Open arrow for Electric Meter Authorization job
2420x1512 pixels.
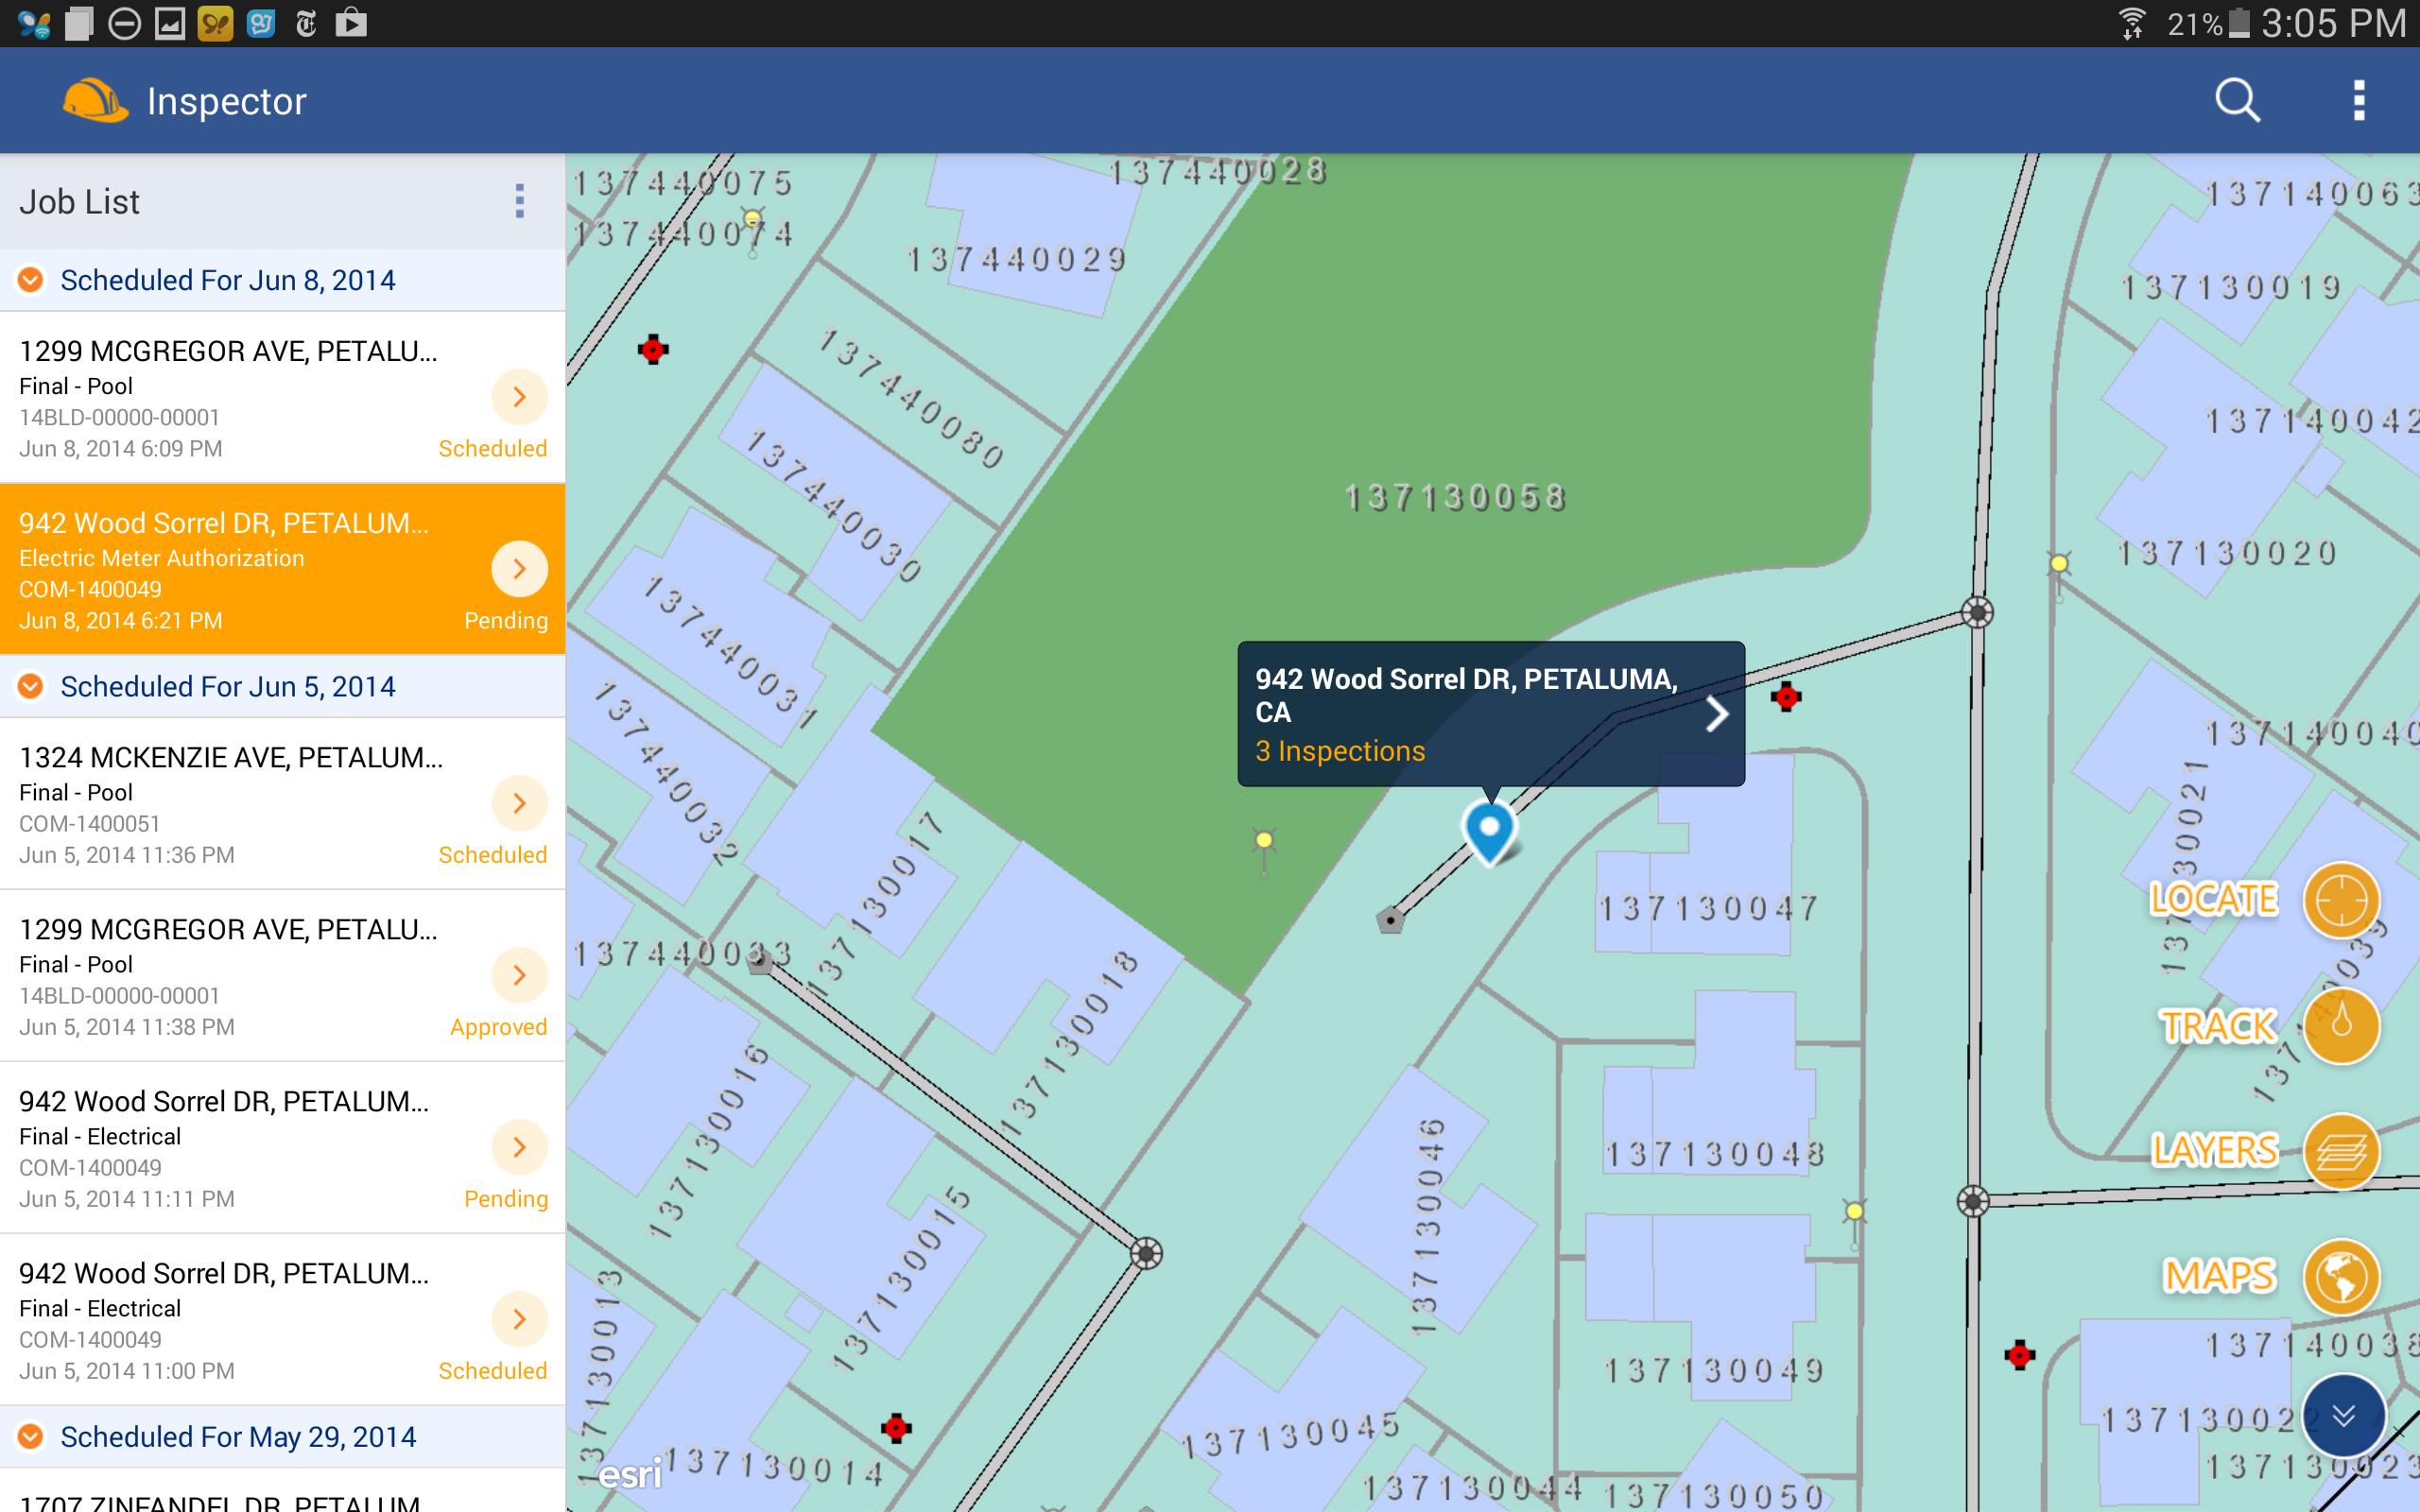(519, 569)
